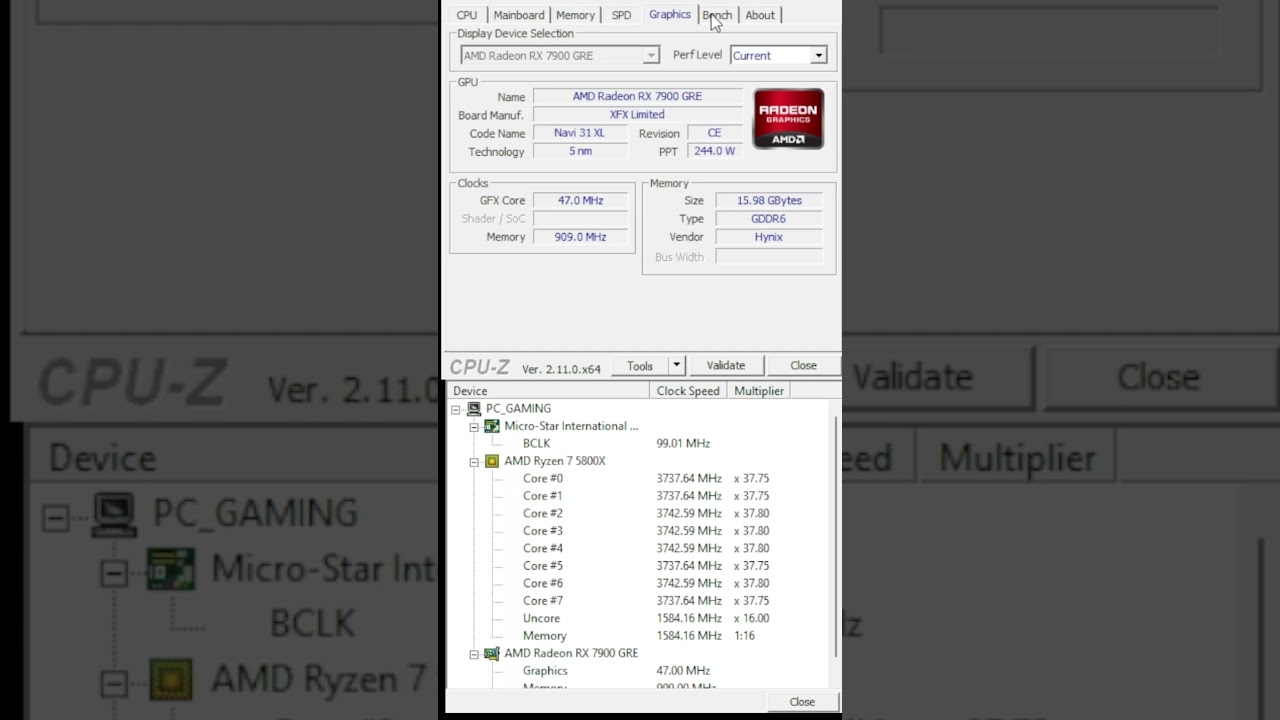This screenshot has width=1280, height=720.
Task: Click Close at the bottom of clocks window
Action: tap(802, 702)
